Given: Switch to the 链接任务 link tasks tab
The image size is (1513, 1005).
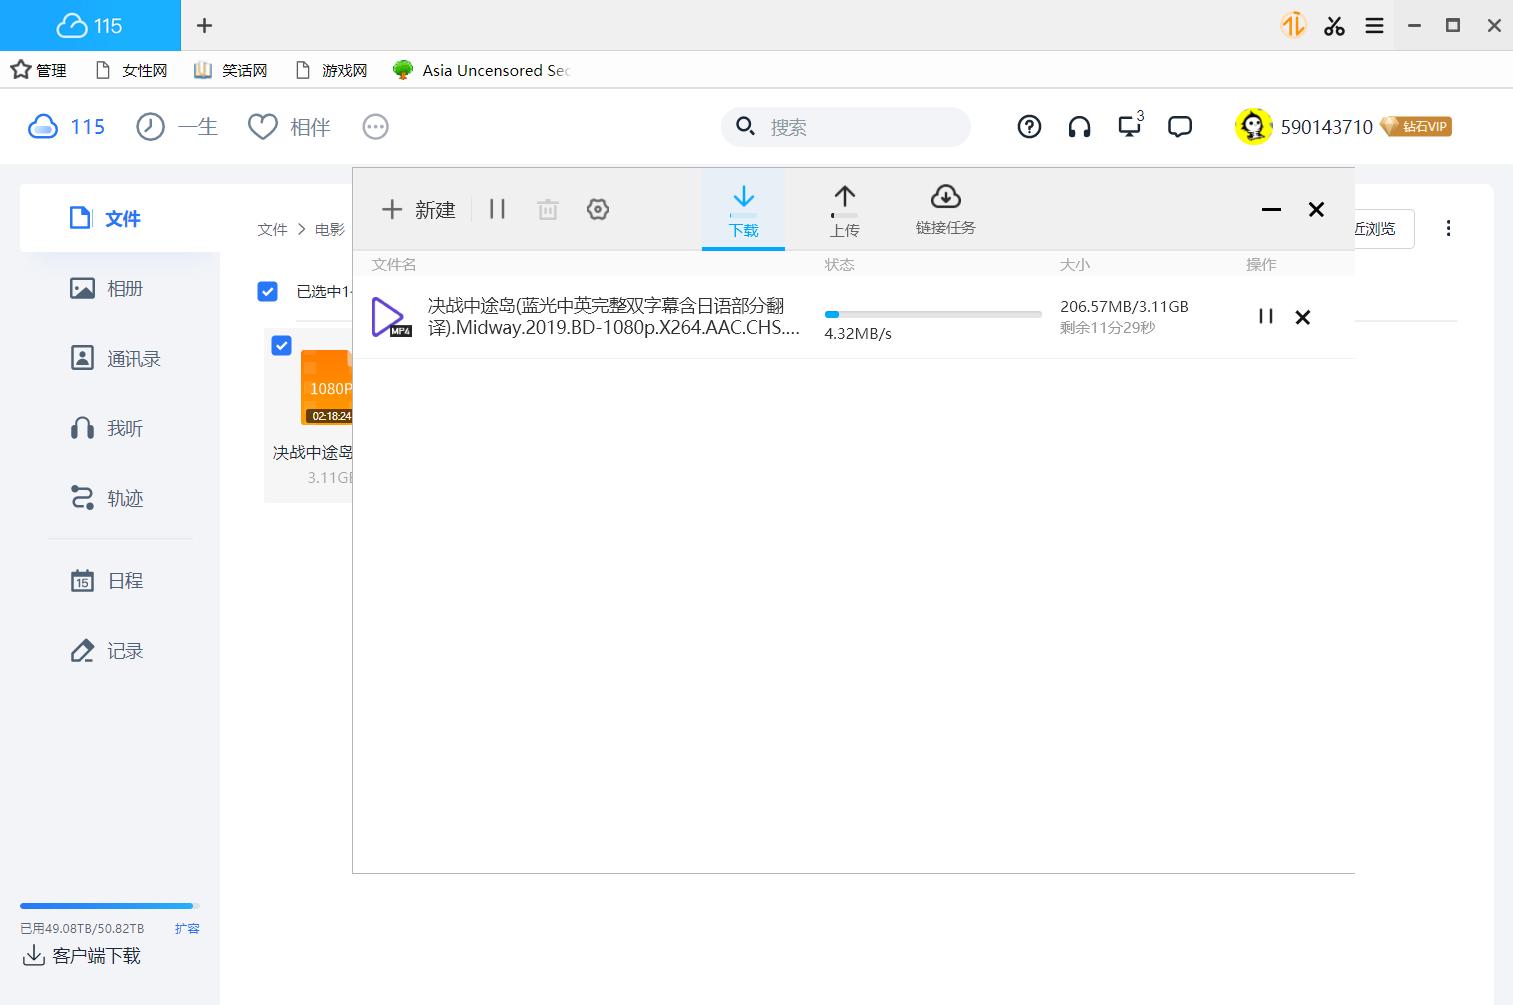Looking at the screenshot, I should point(945,210).
